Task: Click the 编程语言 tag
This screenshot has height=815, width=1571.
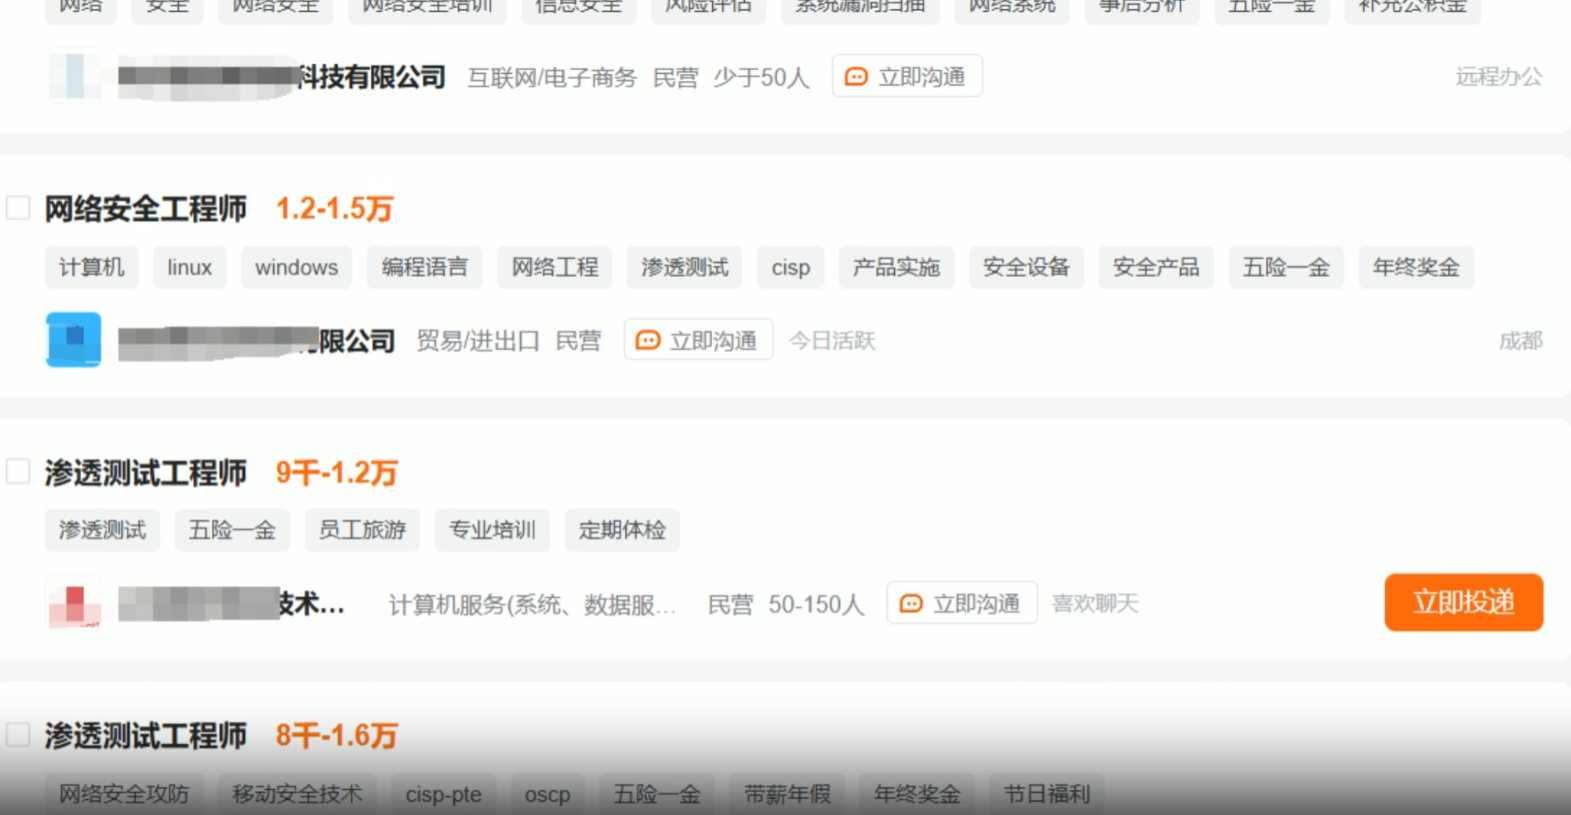Action: (424, 267)
